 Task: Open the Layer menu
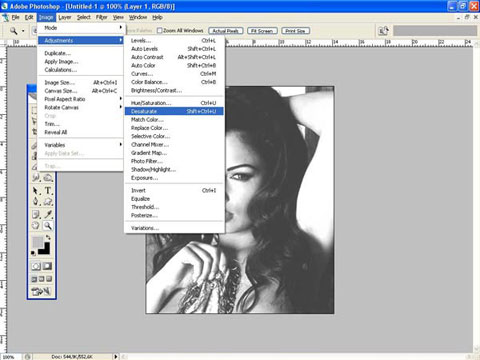click(x=65, y=17)
